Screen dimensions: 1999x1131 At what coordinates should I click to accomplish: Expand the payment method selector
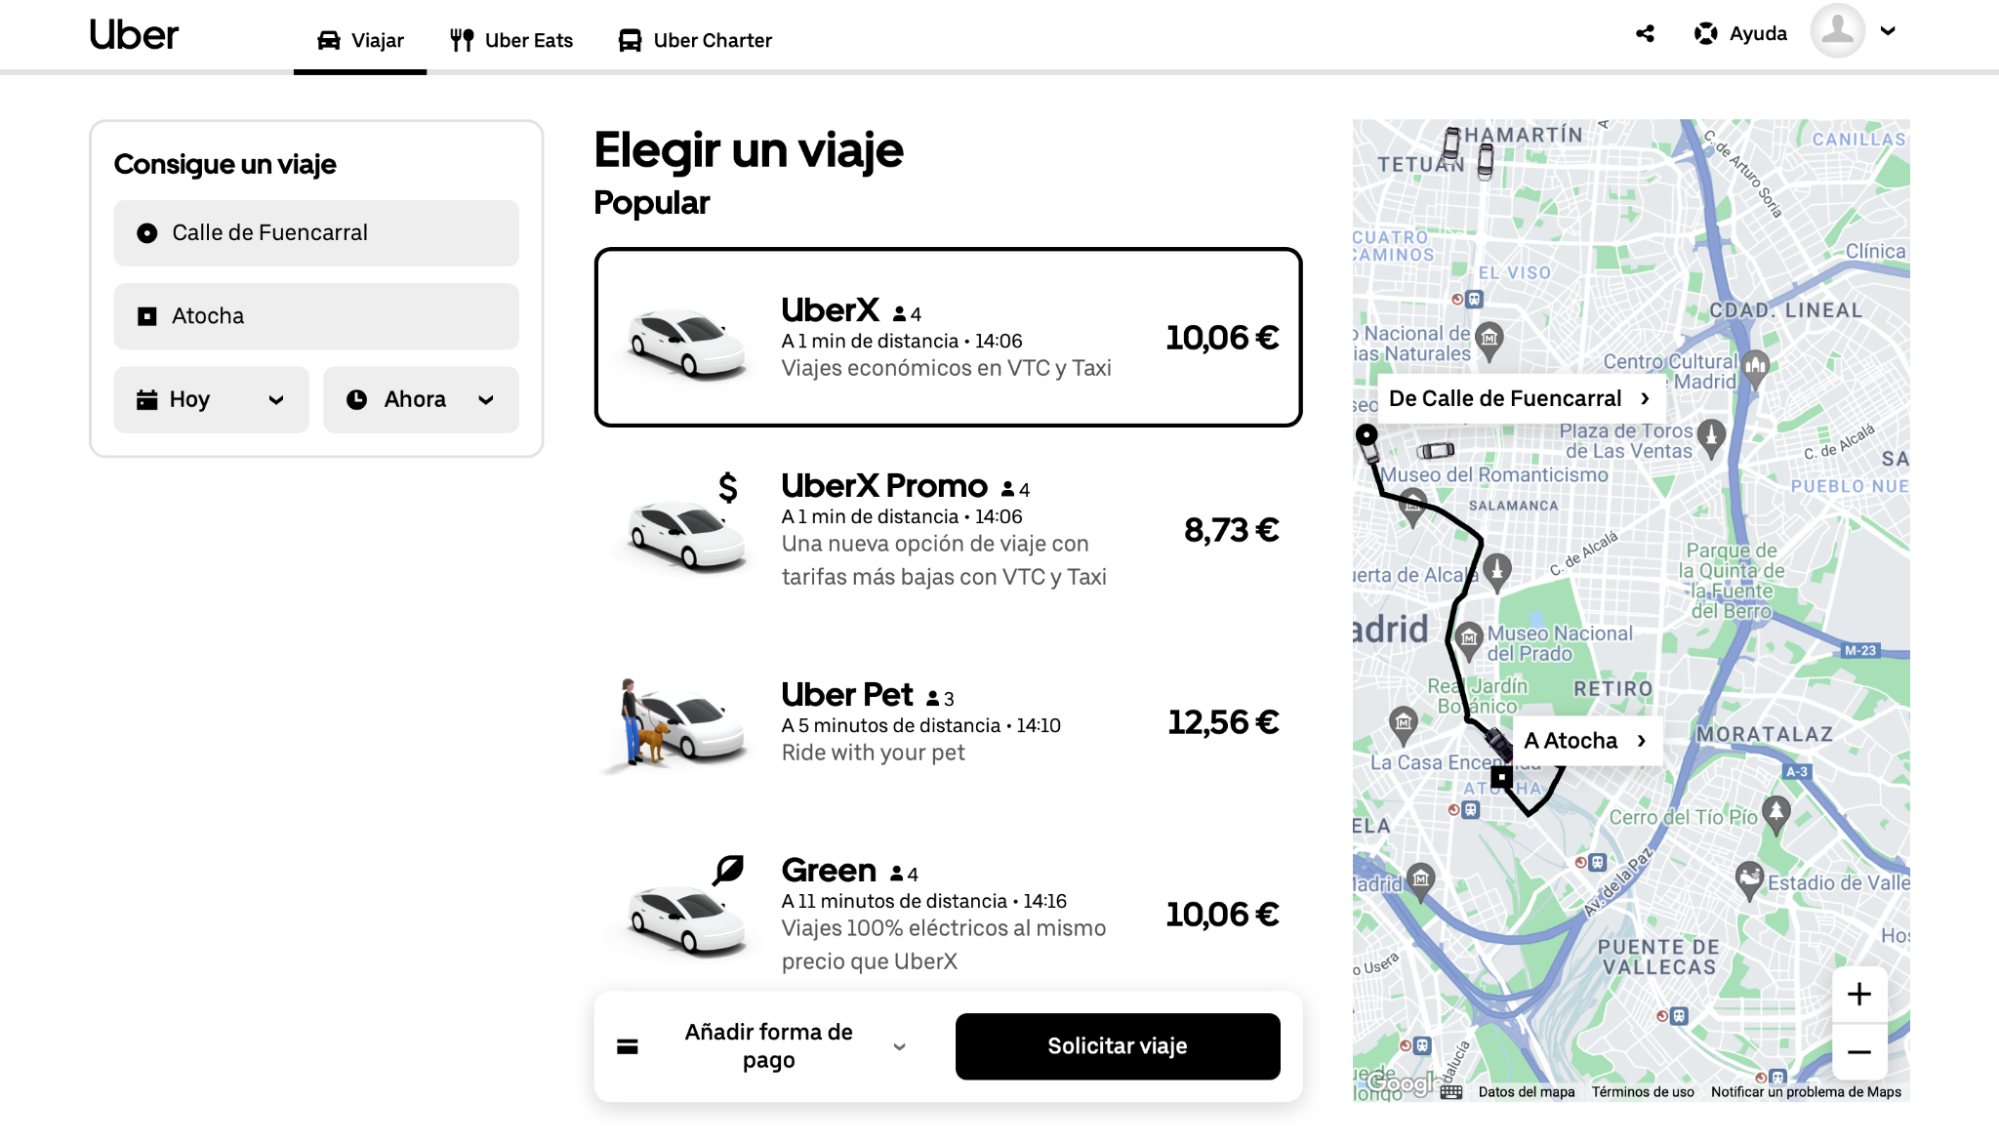(x=898, y=1045)
